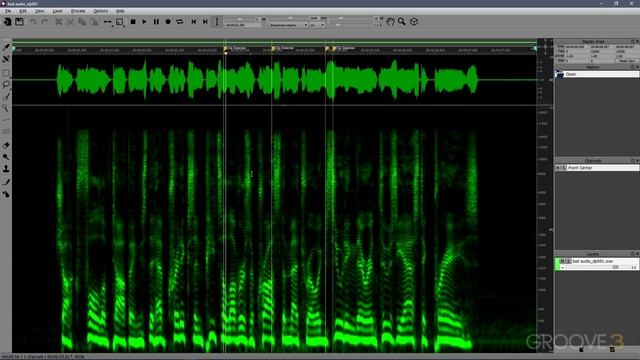Select the magnifier zoom tool

[x=402, y=22]
